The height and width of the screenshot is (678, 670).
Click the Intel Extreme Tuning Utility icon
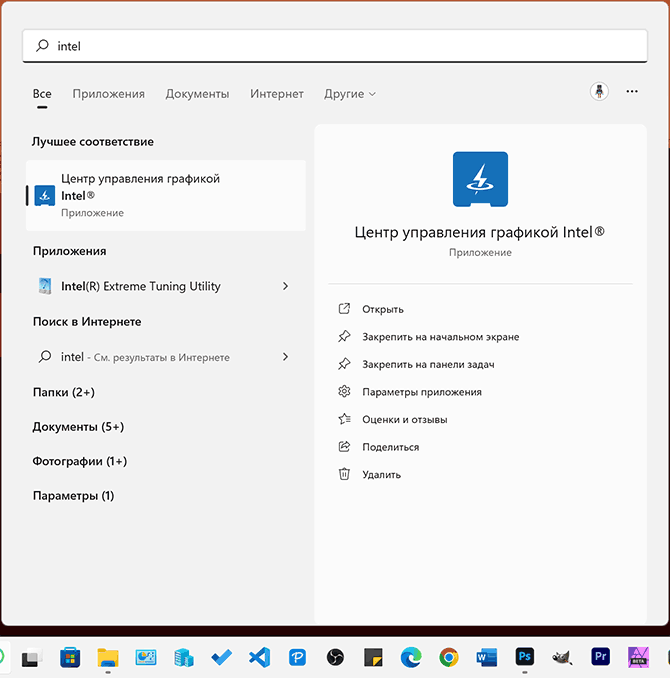point(45,286)
